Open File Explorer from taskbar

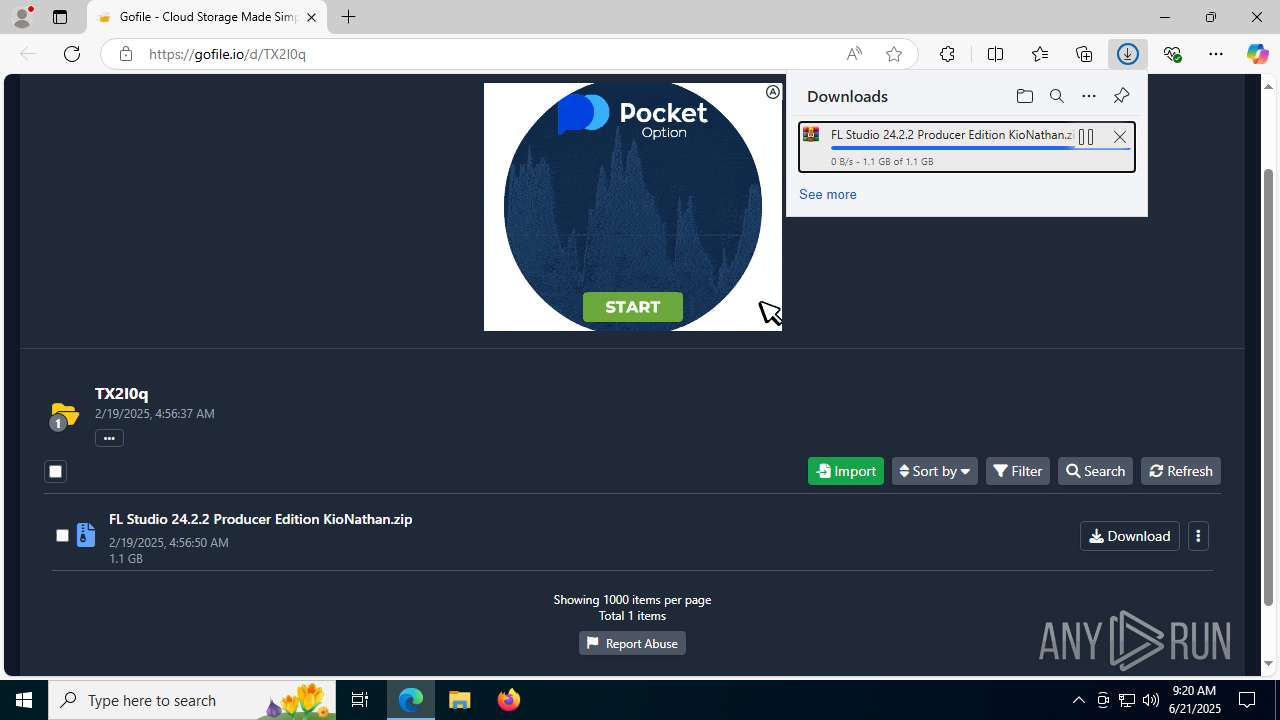click(460, 700)
